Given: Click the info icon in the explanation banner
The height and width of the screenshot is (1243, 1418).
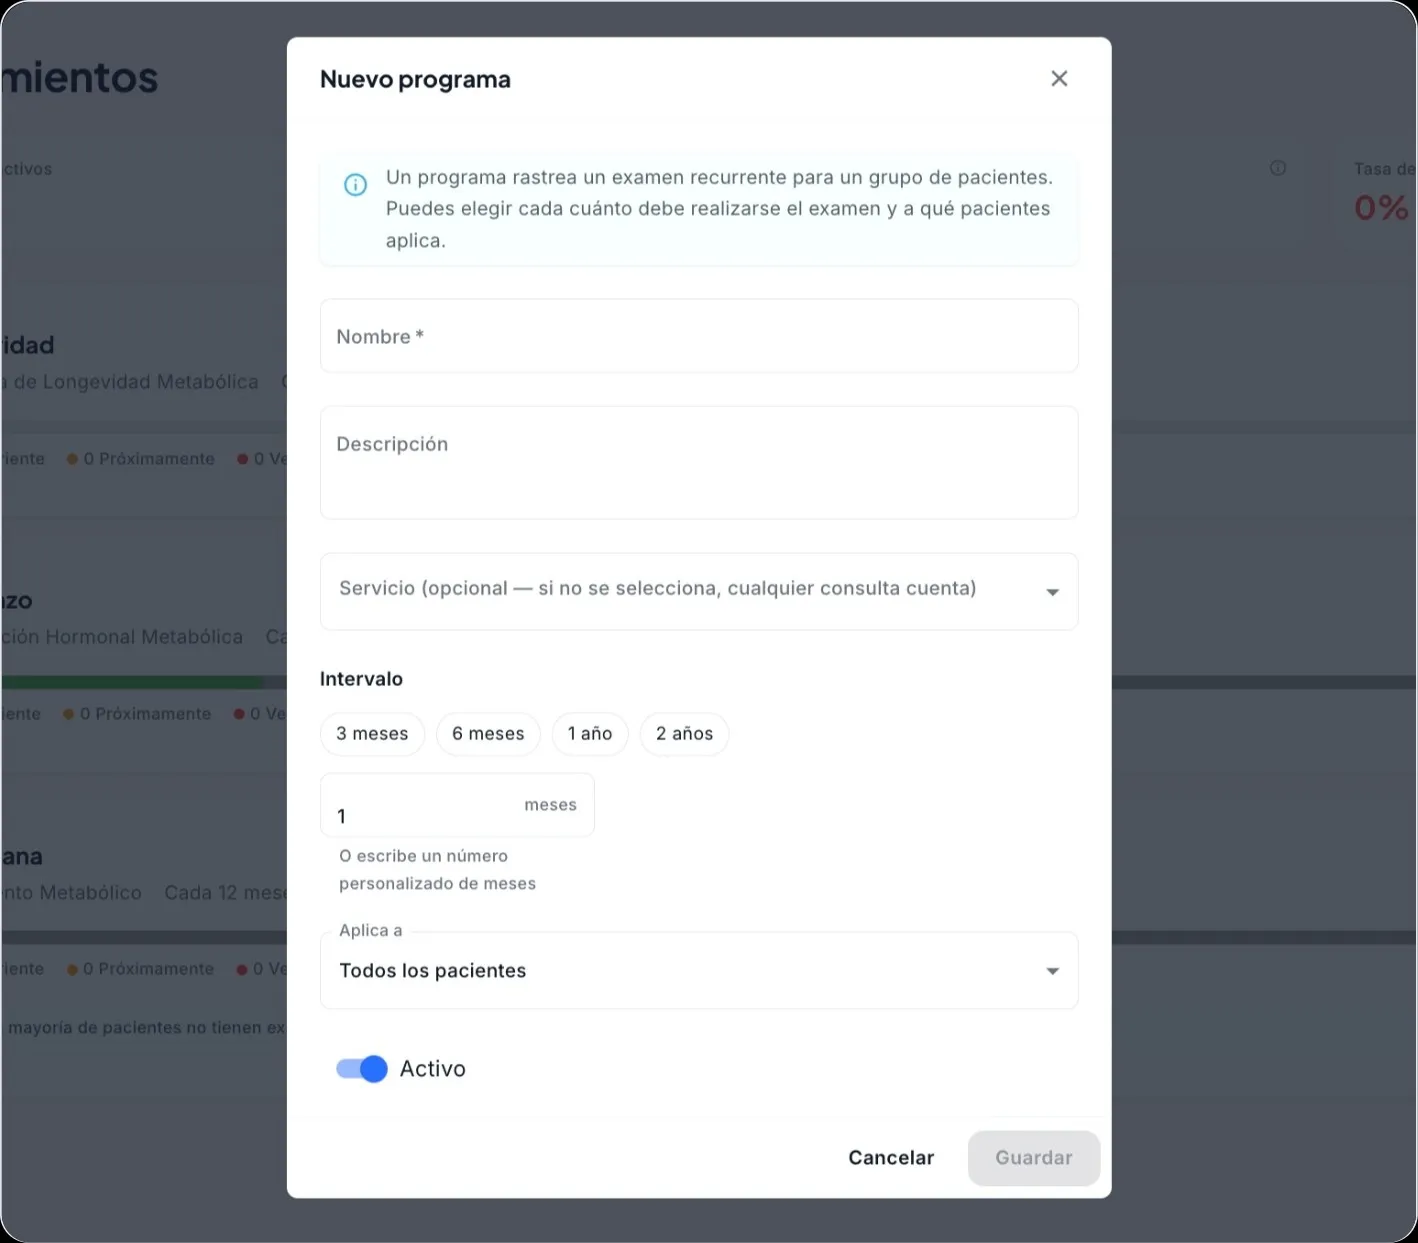Looking at the screenshot, I should click(355, 185).
